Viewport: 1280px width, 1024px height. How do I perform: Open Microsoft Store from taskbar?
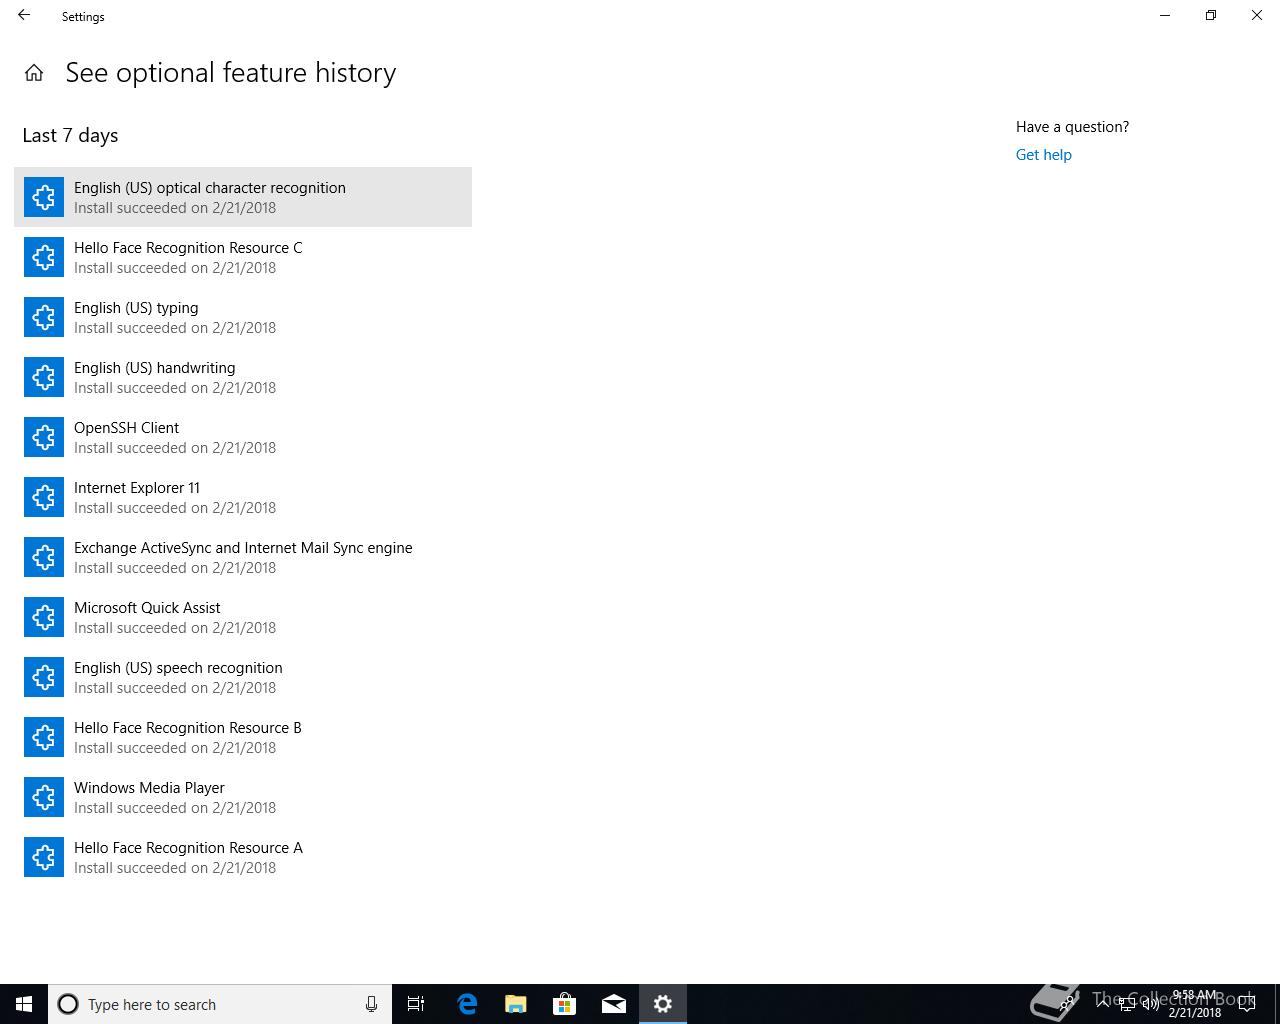564,1004
